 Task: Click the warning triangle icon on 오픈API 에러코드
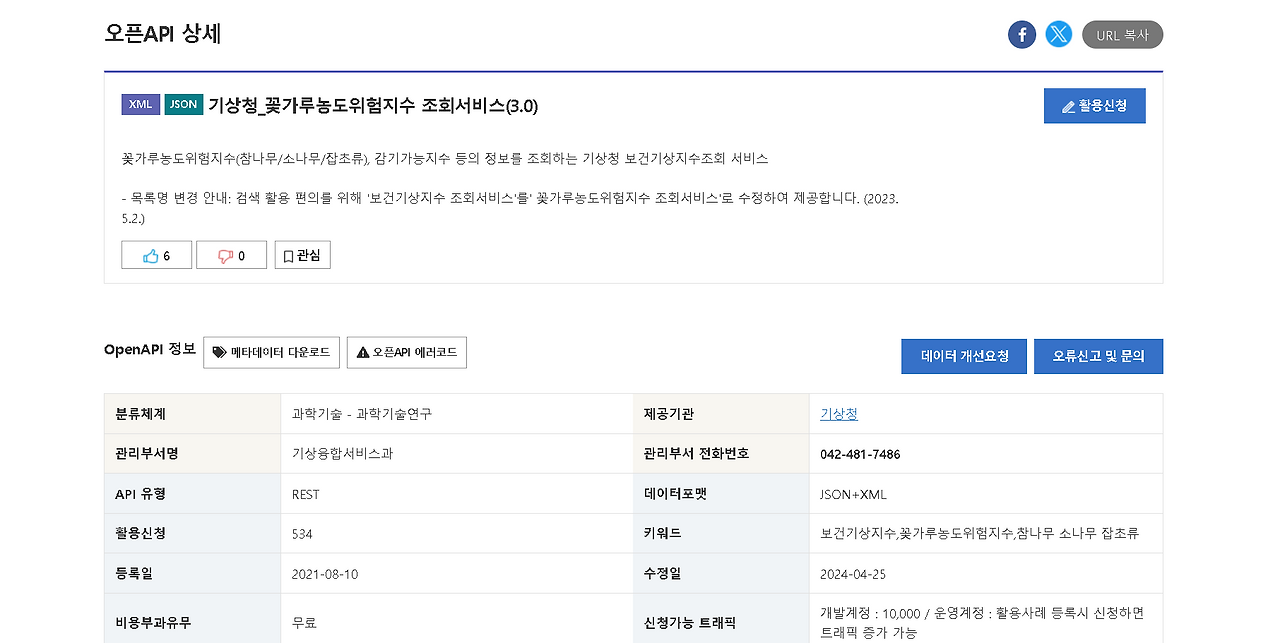click(361, 352)
